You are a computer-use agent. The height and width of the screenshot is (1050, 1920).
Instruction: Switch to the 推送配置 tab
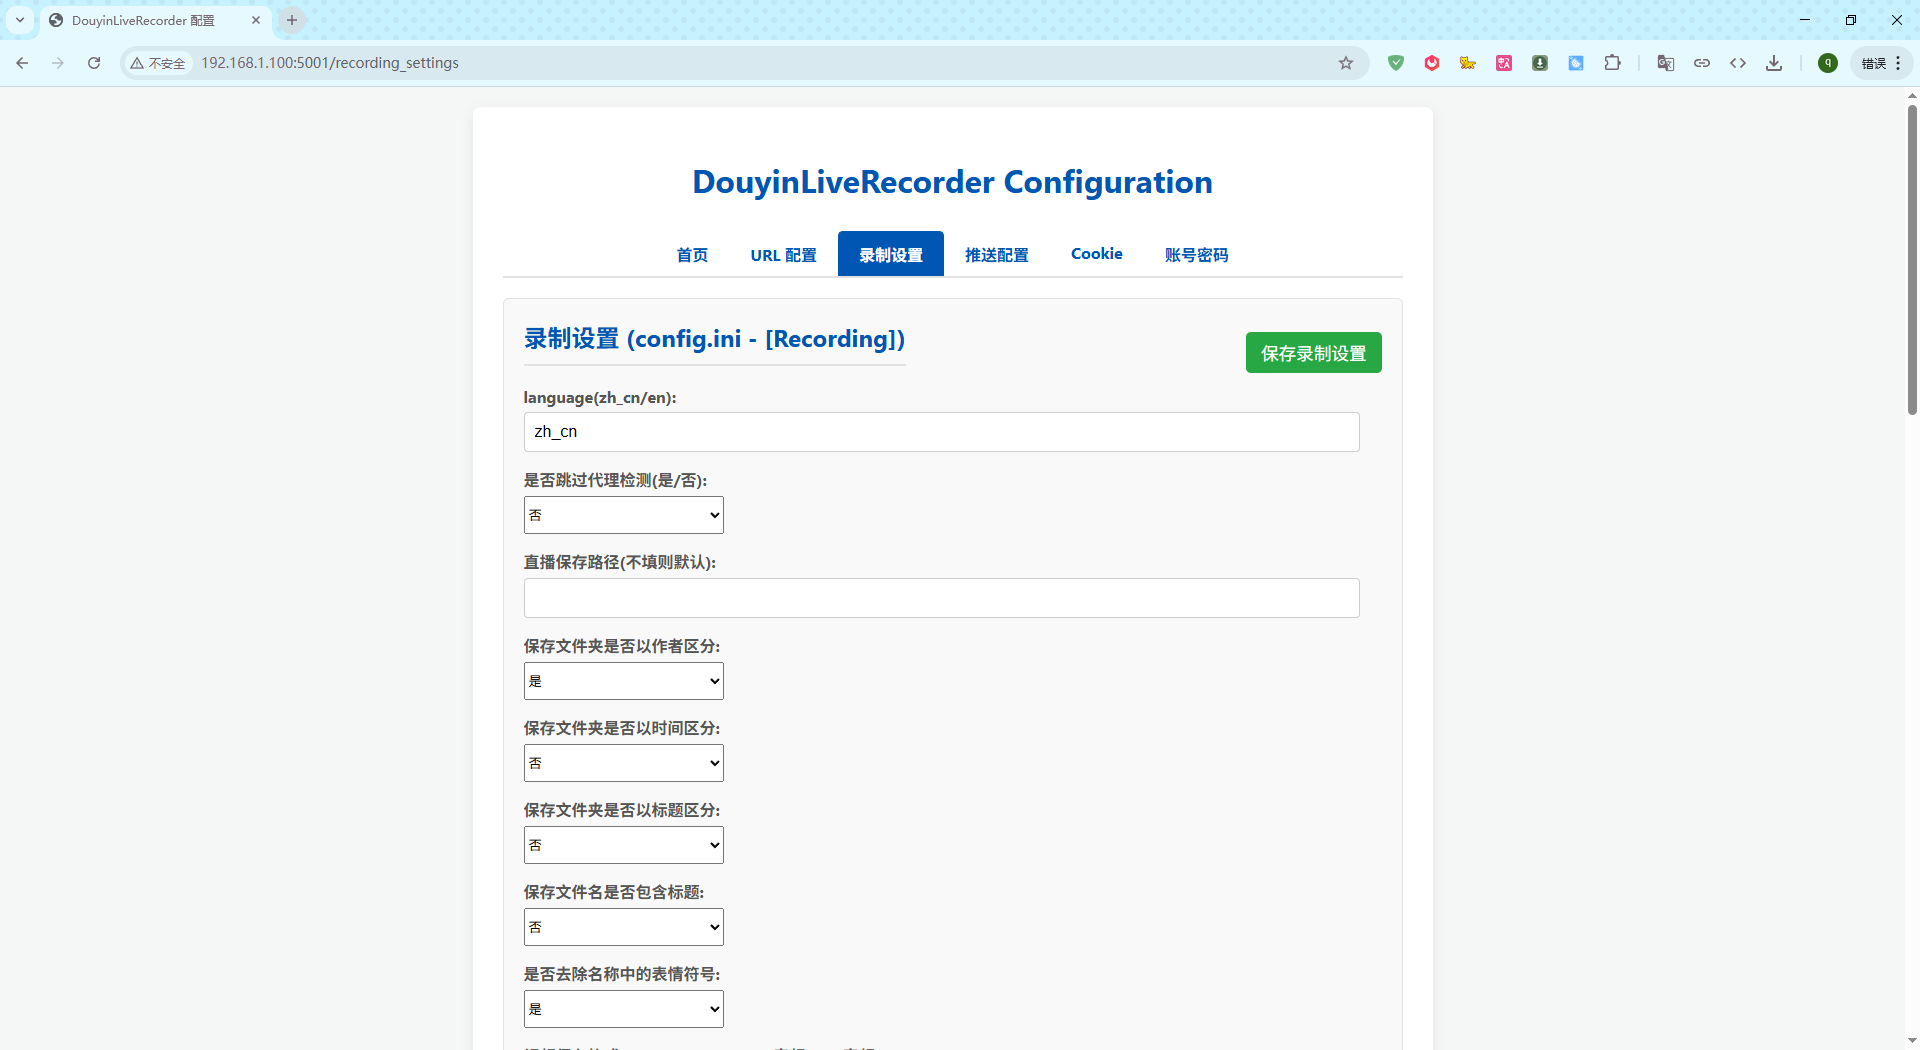(x=996, y=254)
